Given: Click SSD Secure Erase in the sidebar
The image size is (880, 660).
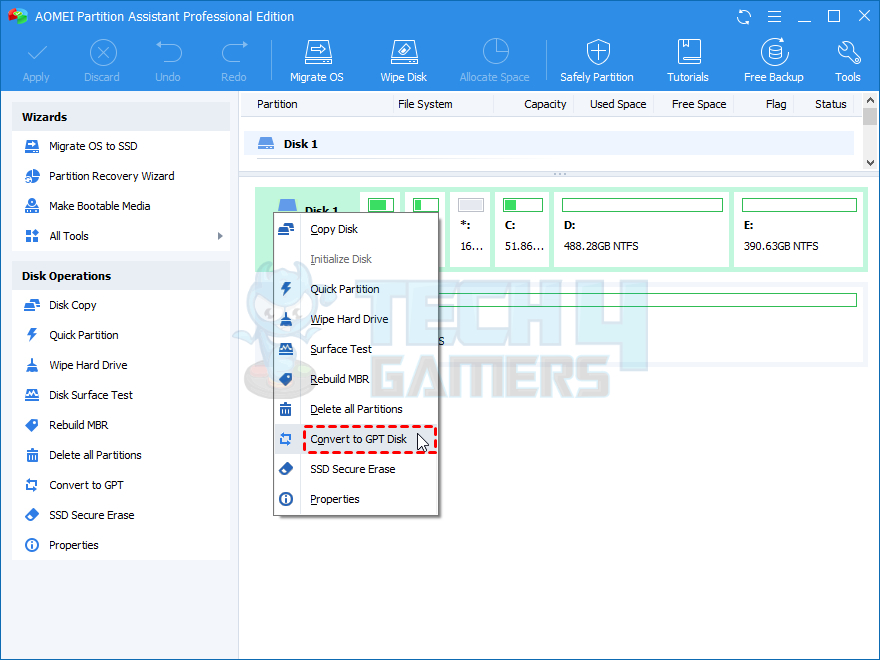Looking at the screenshot, I should (121, 515).
